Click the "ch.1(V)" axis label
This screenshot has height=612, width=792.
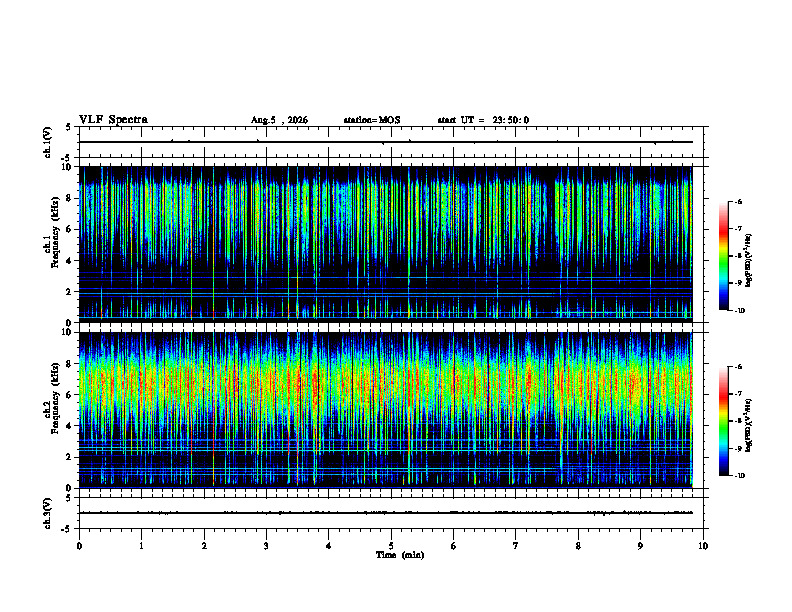[47, 142]
